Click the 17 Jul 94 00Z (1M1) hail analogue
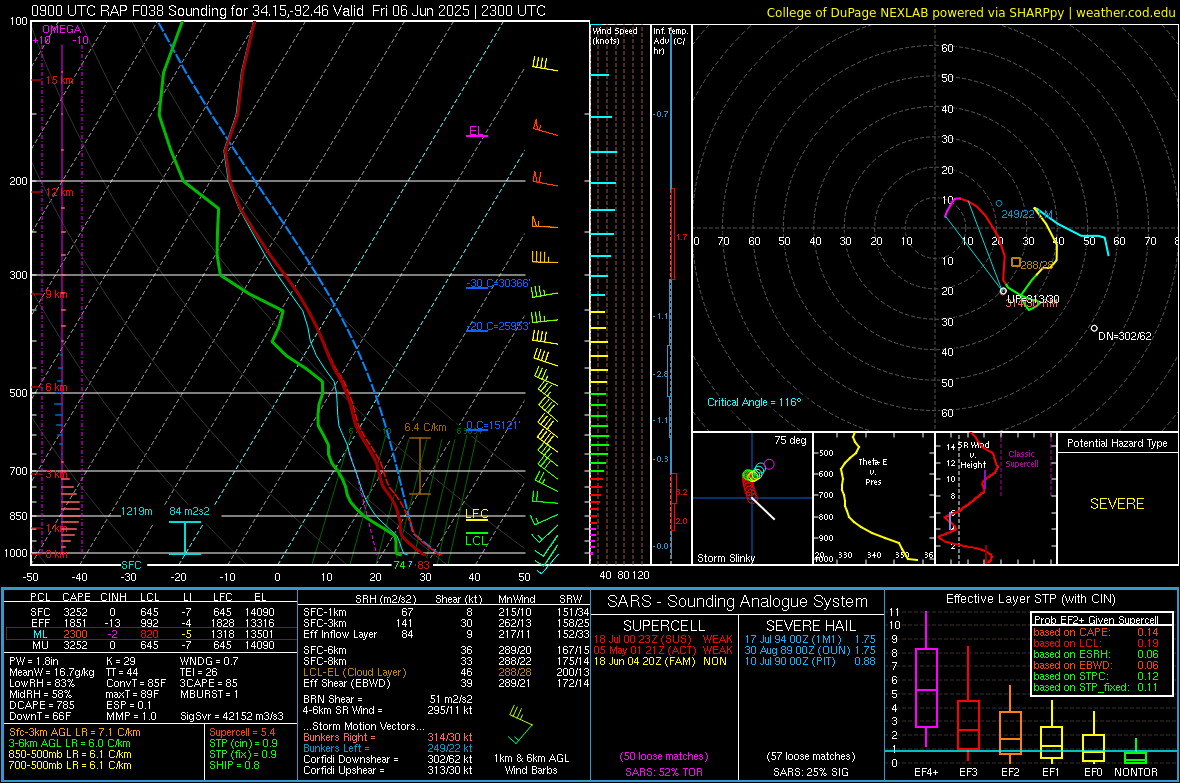The image size is (1180, 783). pyautogui.click(x=793, y=639)
